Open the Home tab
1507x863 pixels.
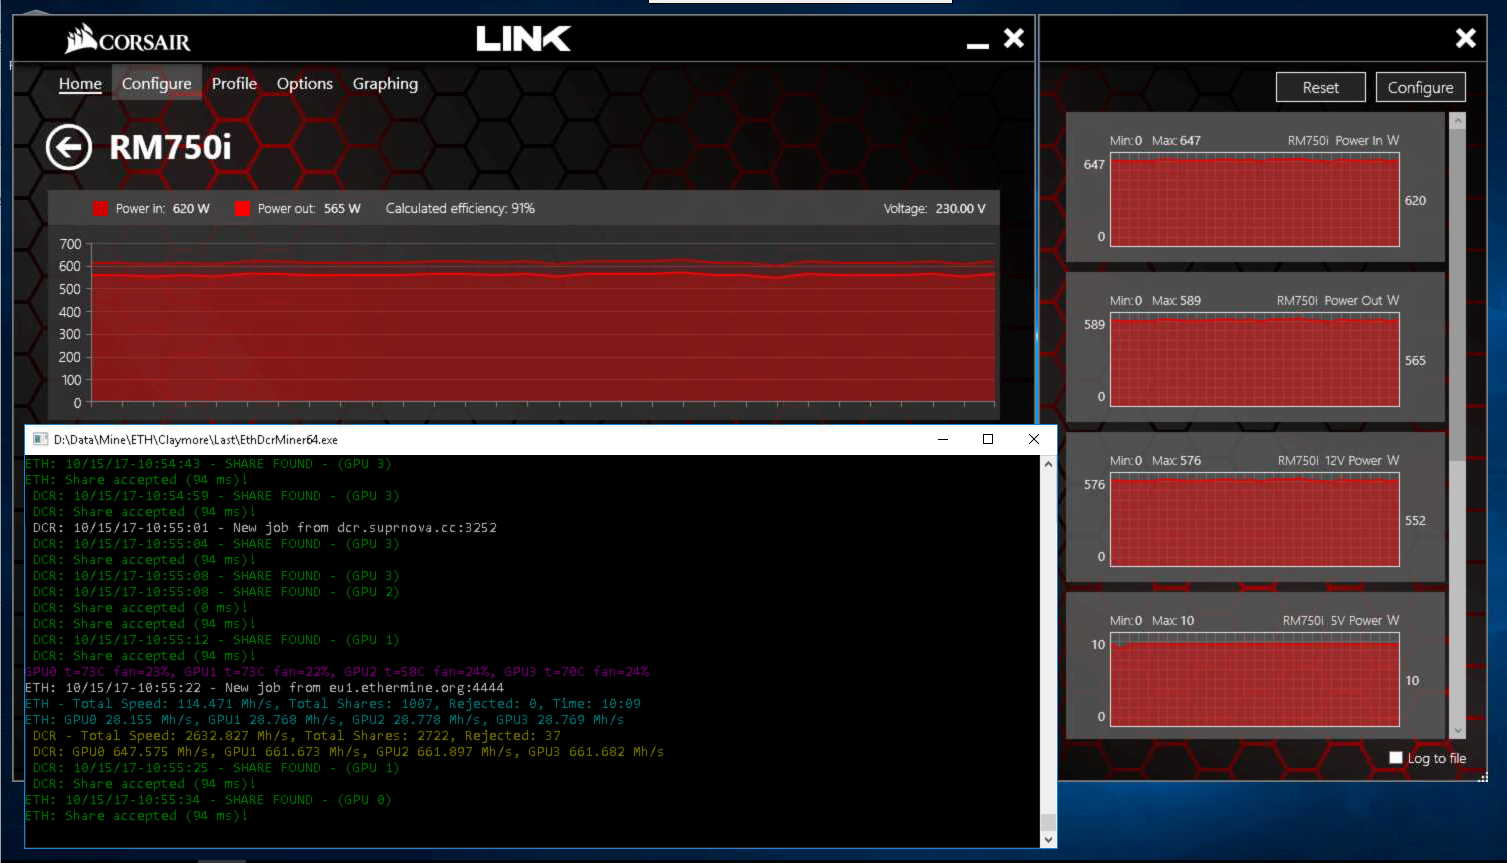[x=80, y=84]
